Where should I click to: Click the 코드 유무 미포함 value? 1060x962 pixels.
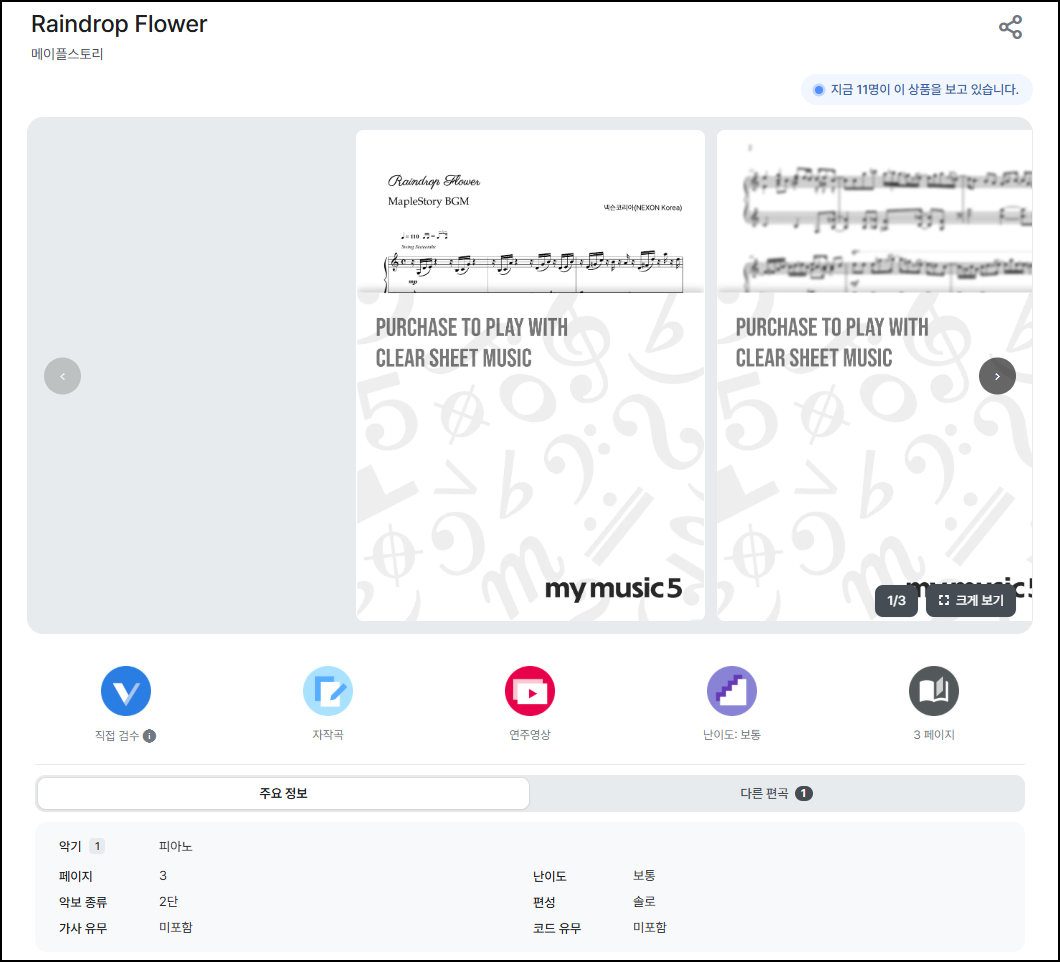pos(650,928)
